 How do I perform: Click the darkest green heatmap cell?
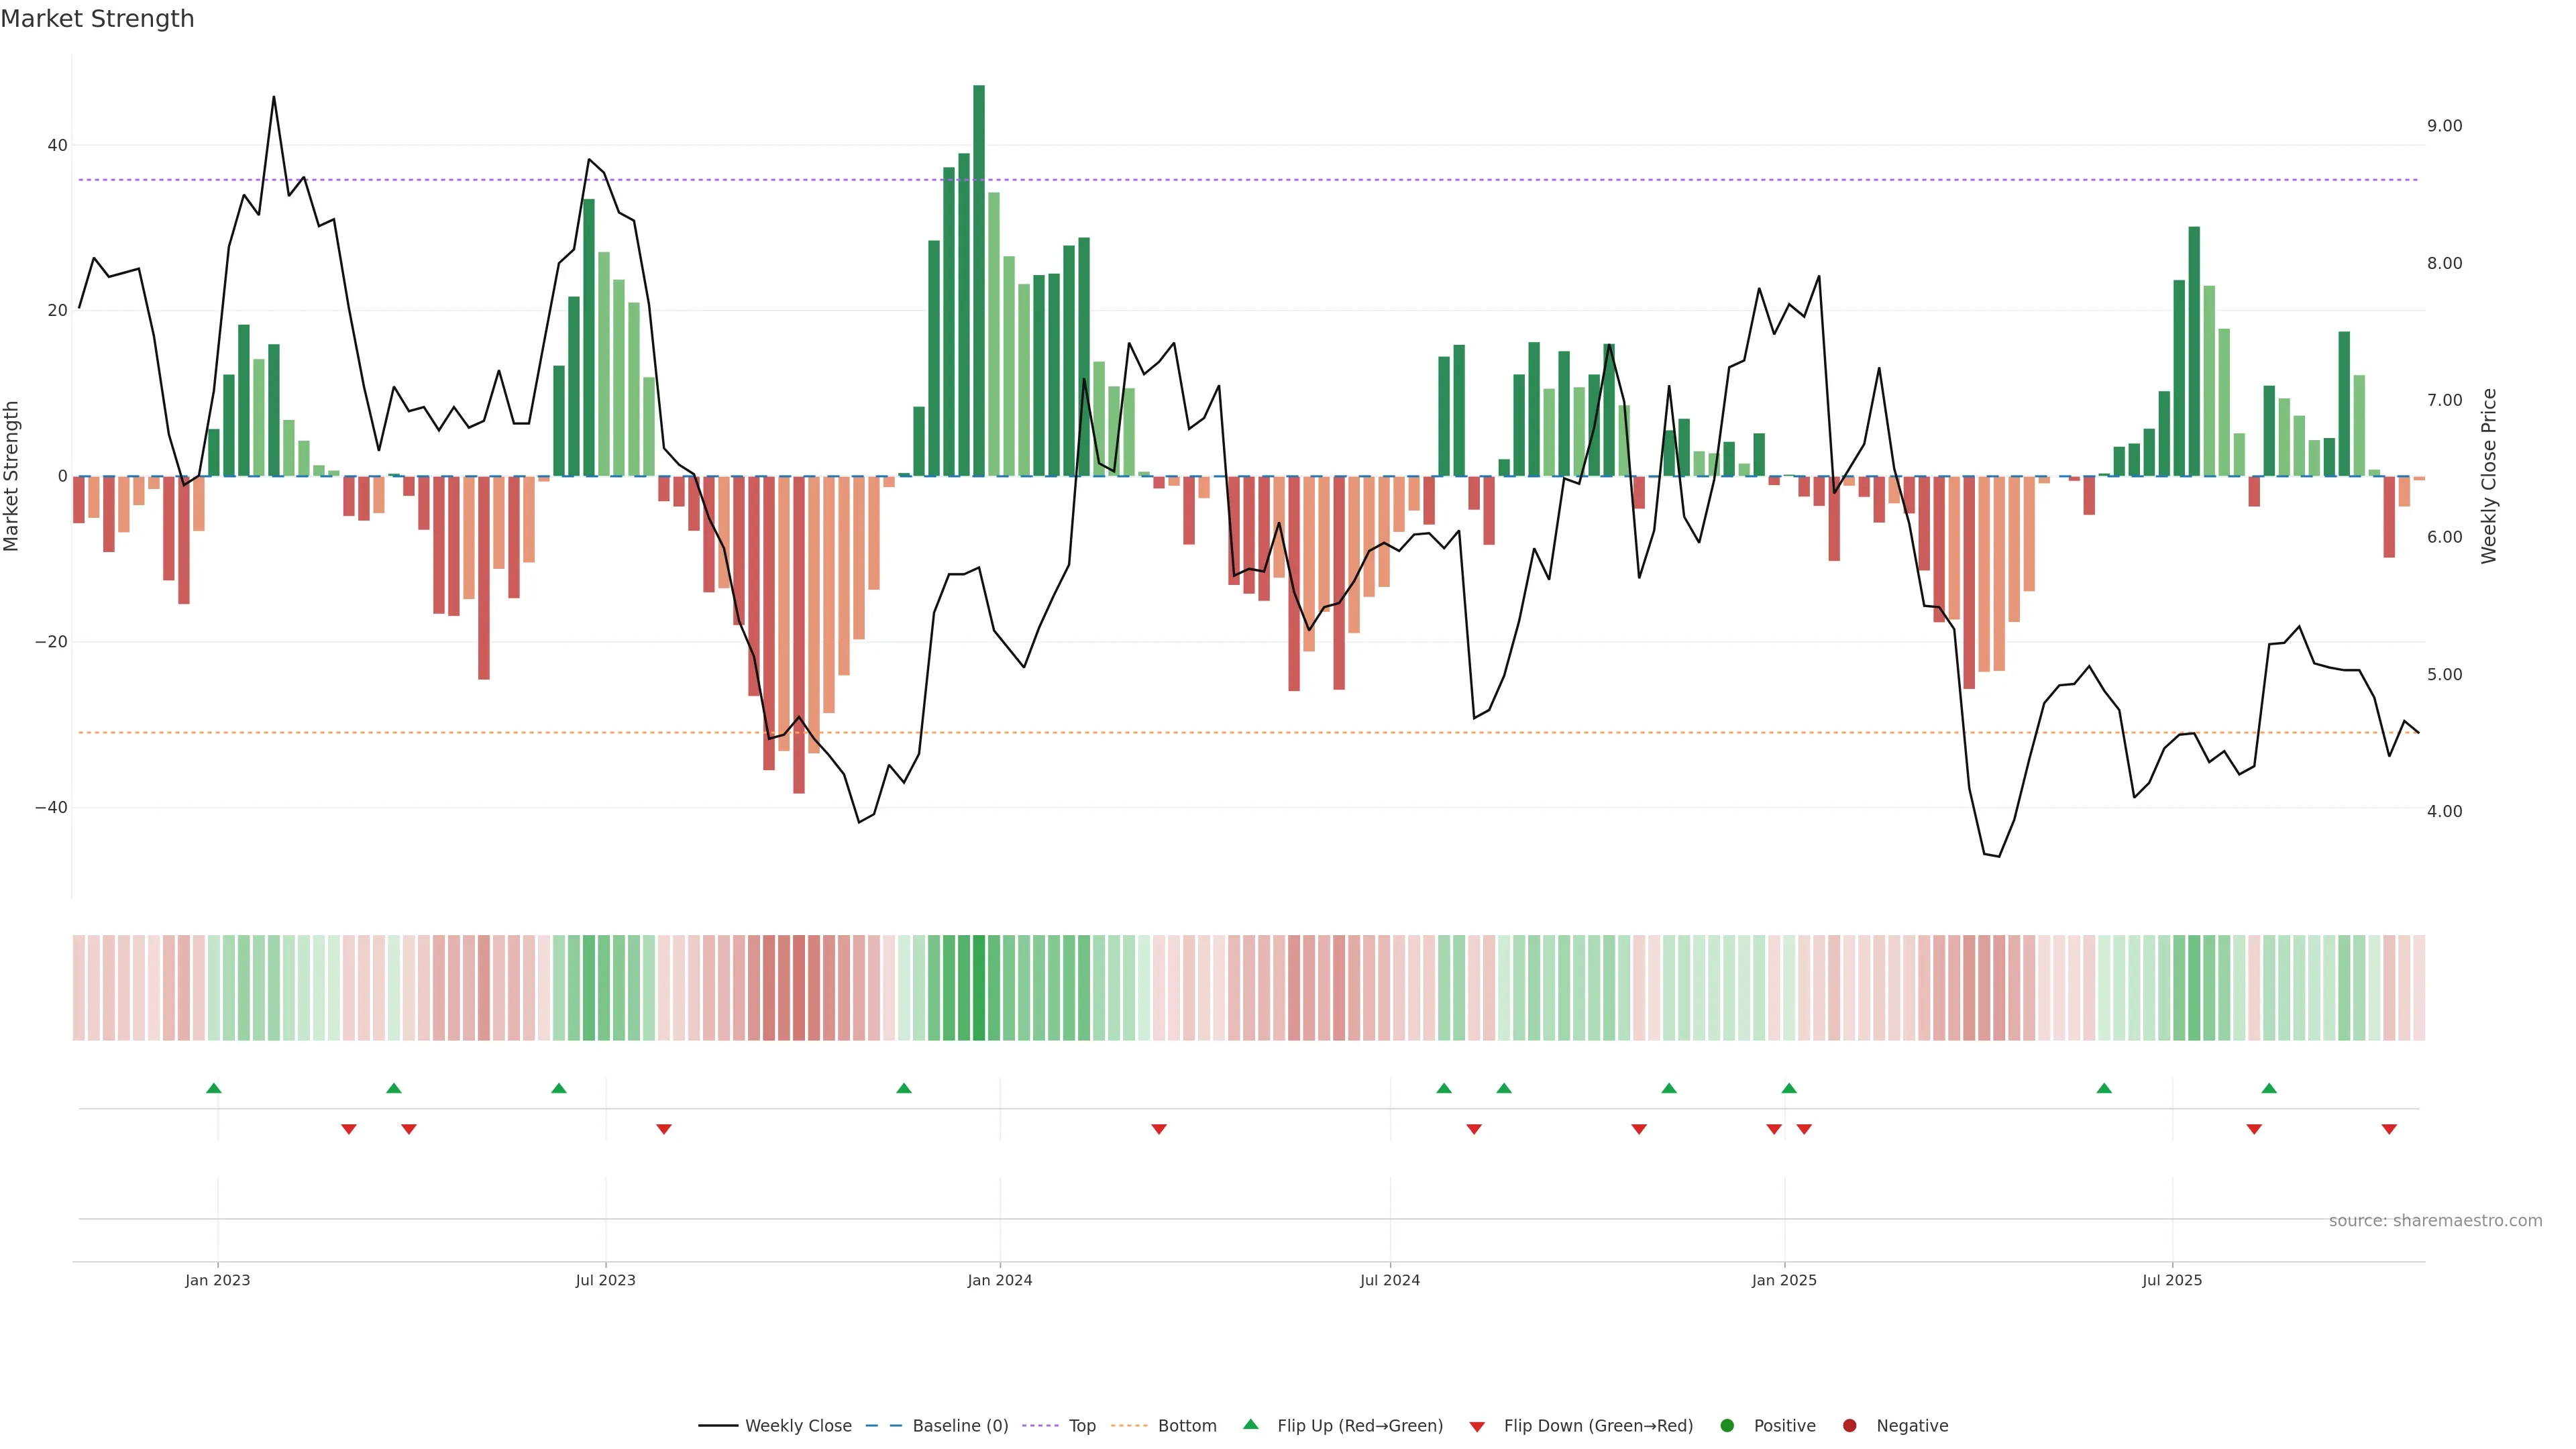(979, 988)
